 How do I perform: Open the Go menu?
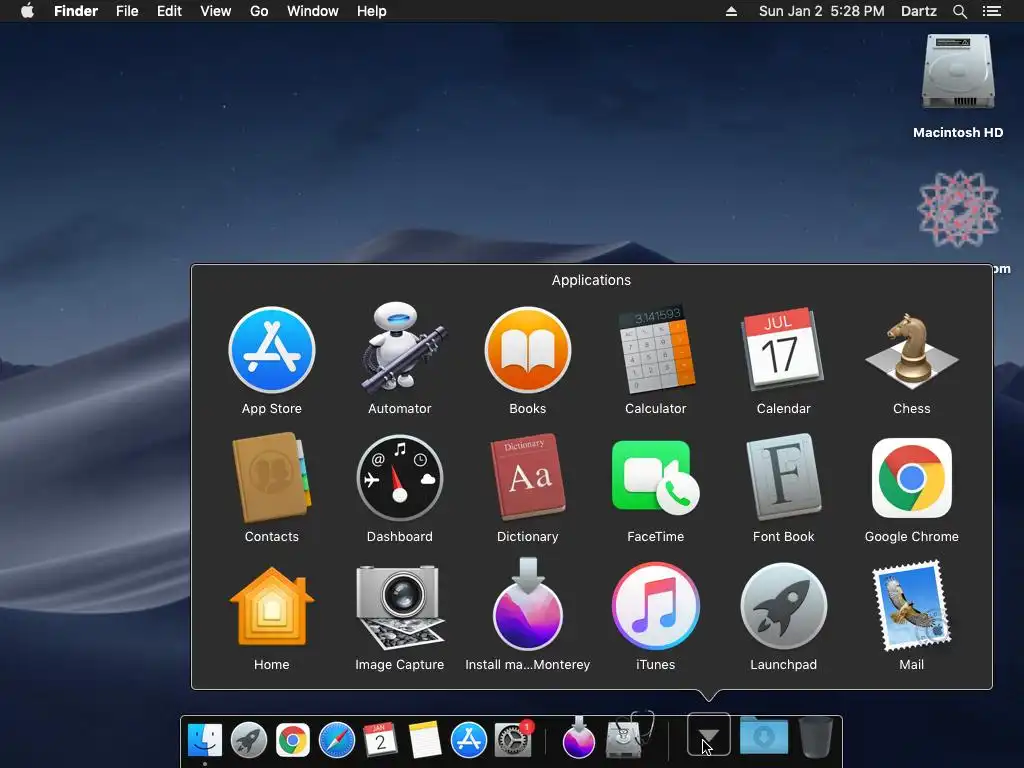click(259, 11)
